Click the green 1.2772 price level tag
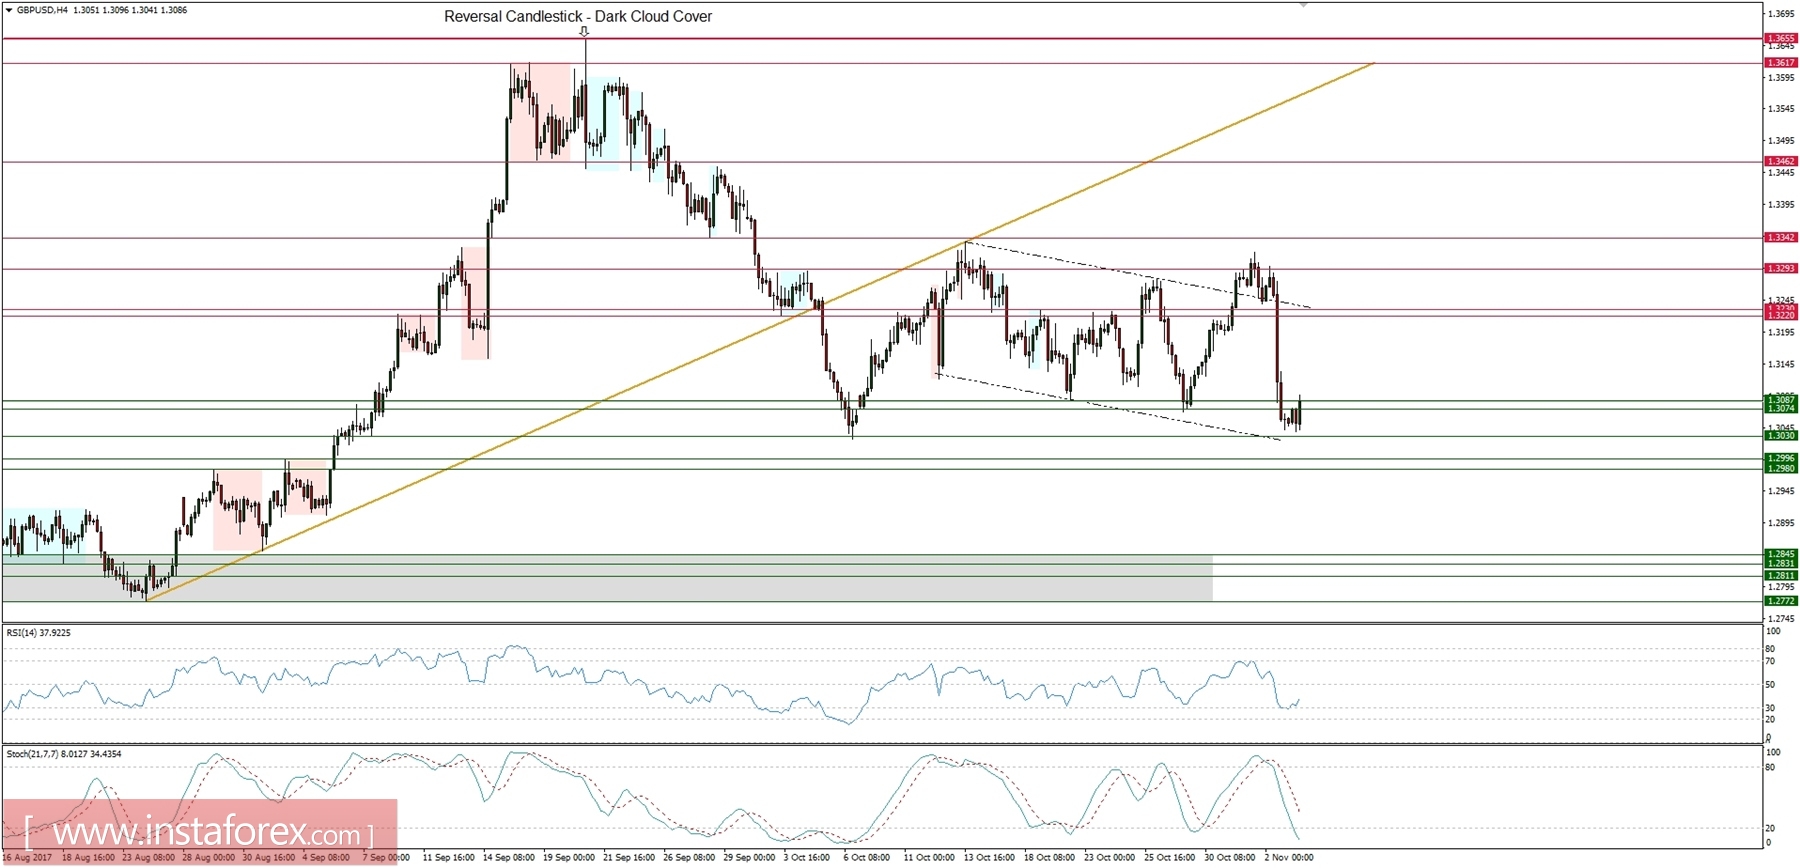Viewport: 1800px width, 868px height. [x=1781, y=600]
